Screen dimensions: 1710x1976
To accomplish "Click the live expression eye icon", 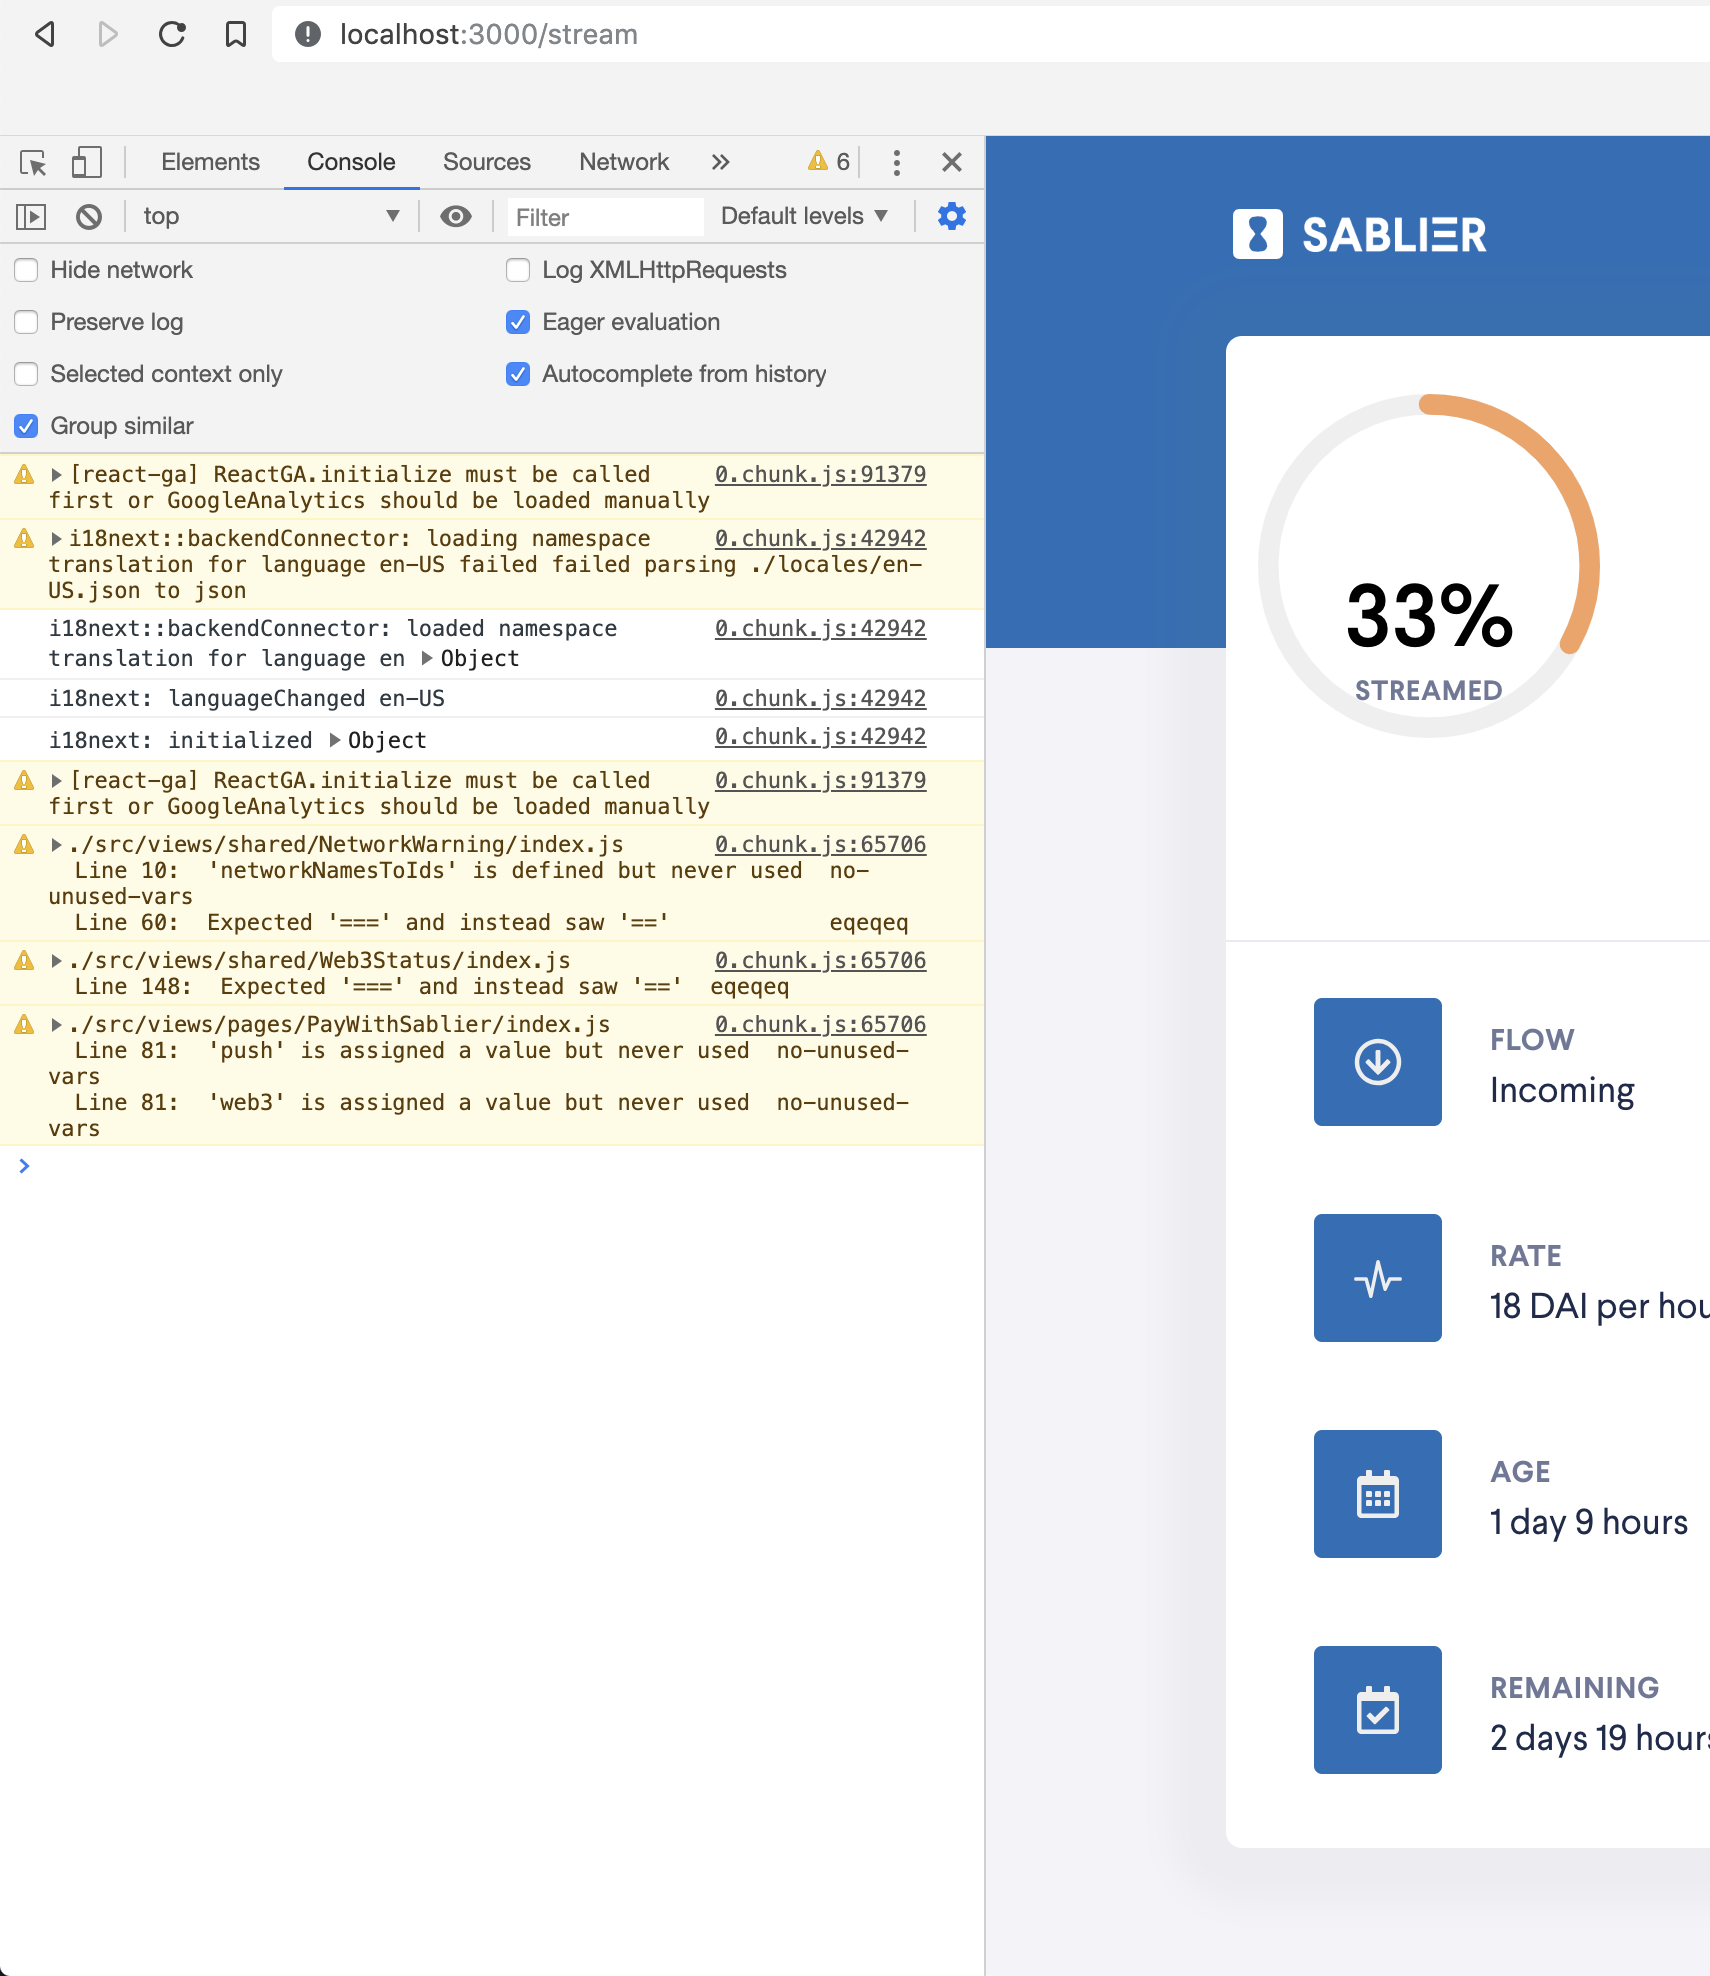I will tap(456, 216).
